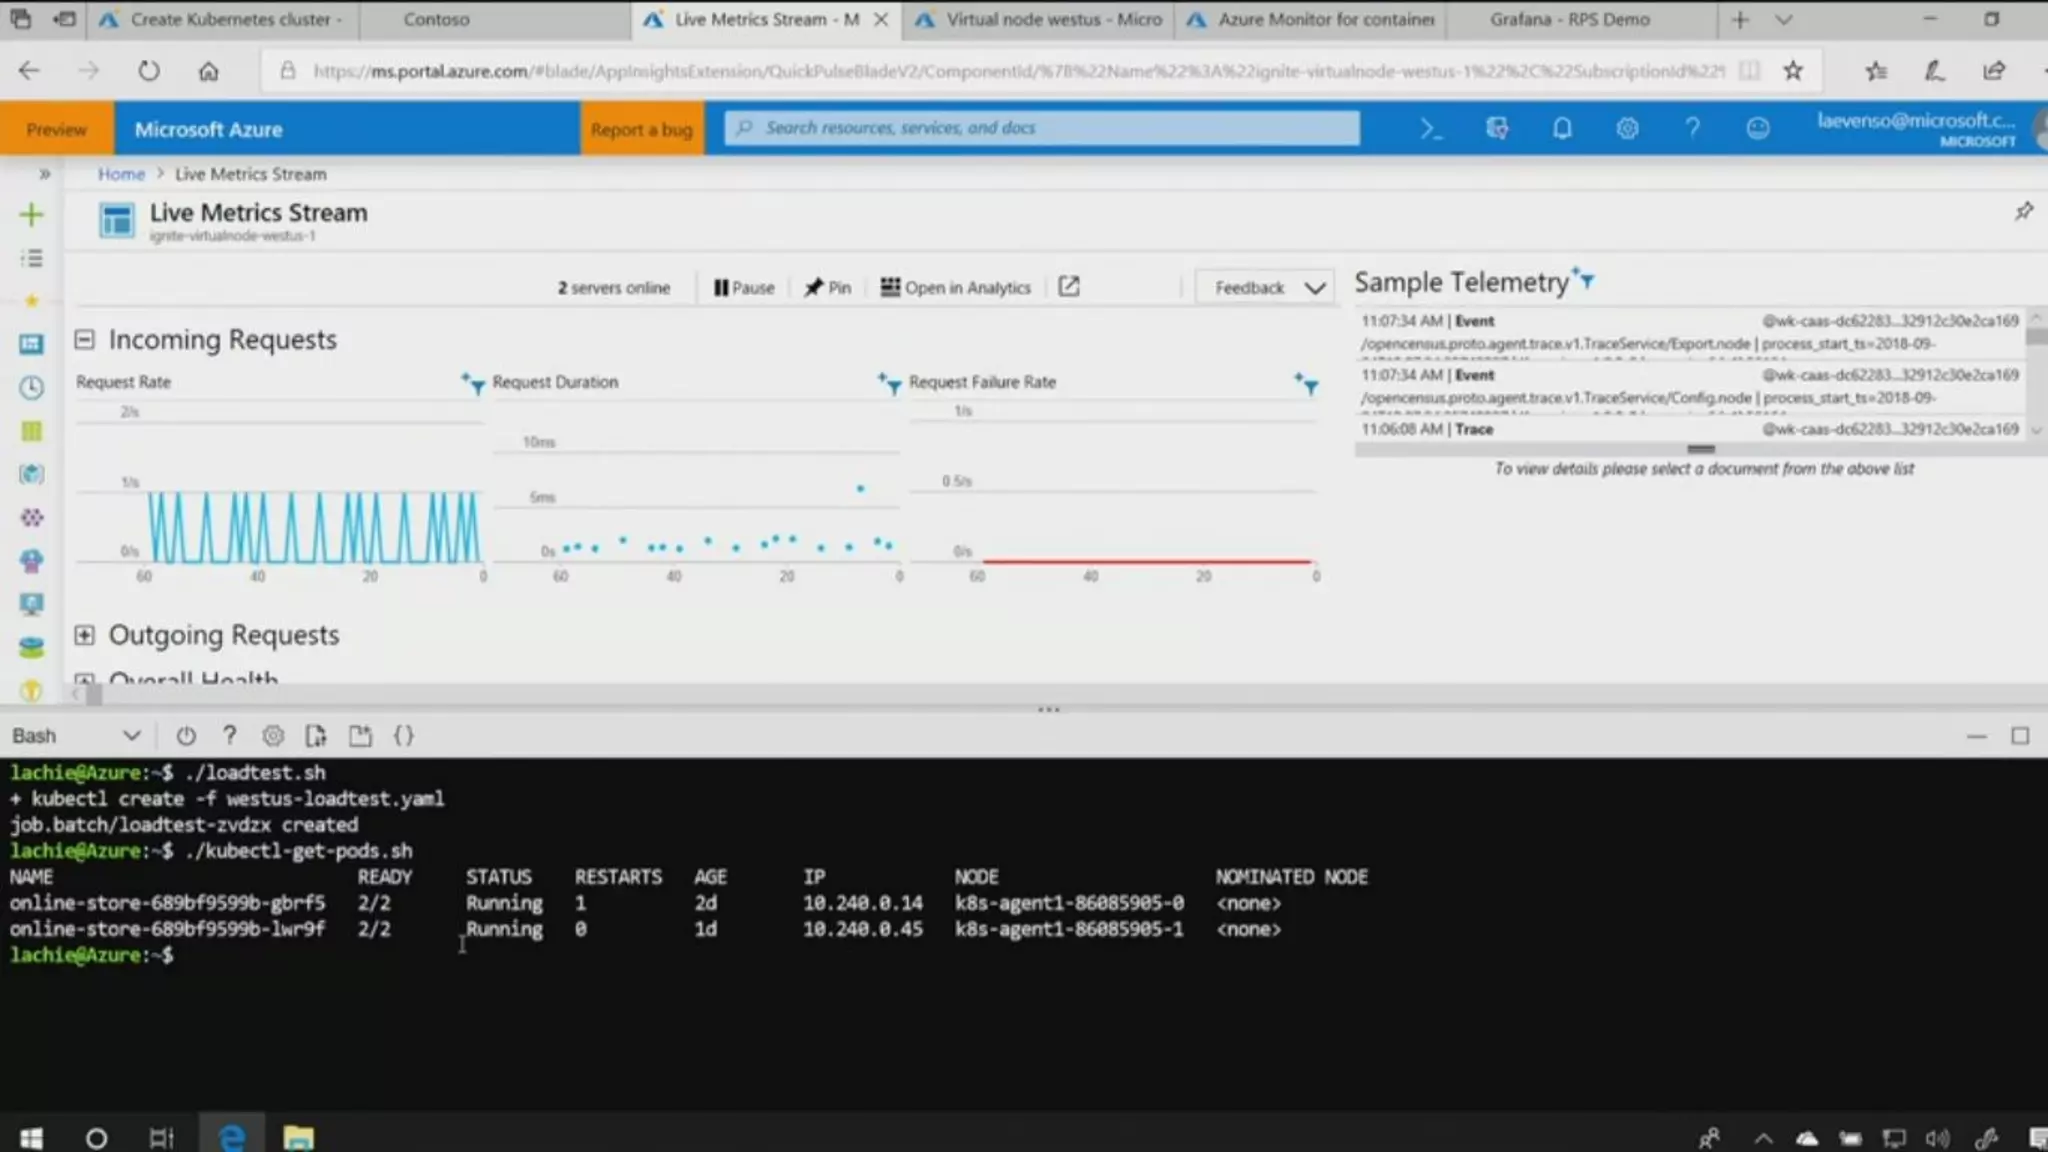Click the Sample Telemetry filter icon
Image resolution: width=2048 pixels, height=1152 pixels.
[x=1584, y=280]
